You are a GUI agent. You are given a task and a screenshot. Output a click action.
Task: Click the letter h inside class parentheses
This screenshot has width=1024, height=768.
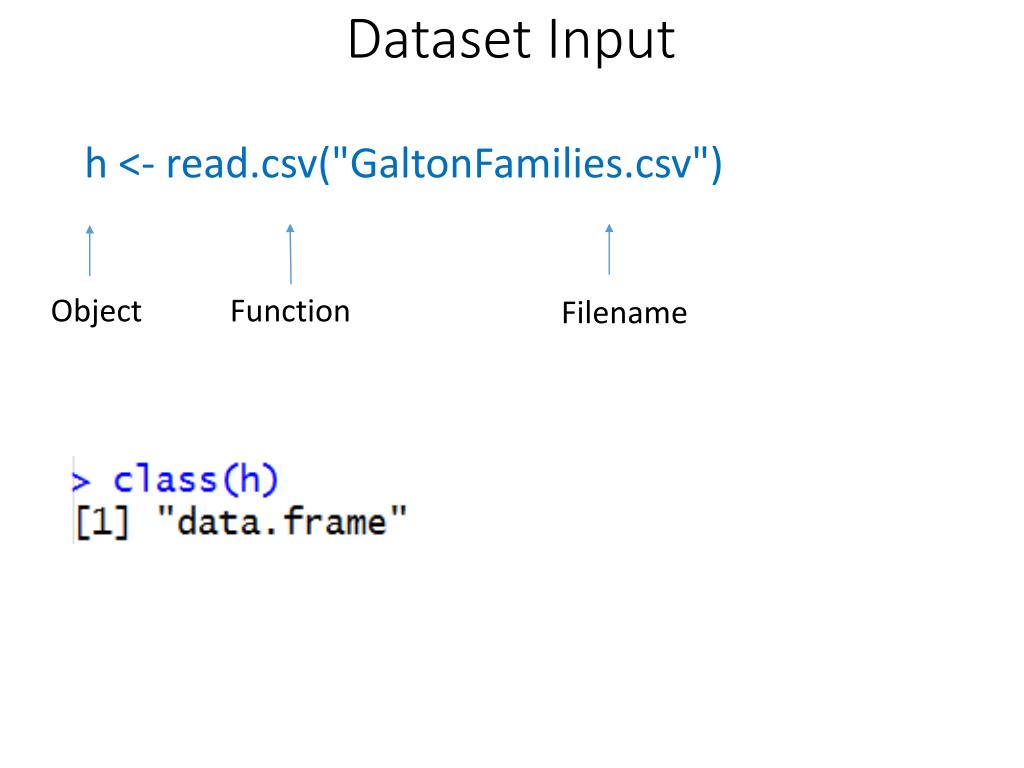coord(249,479)
